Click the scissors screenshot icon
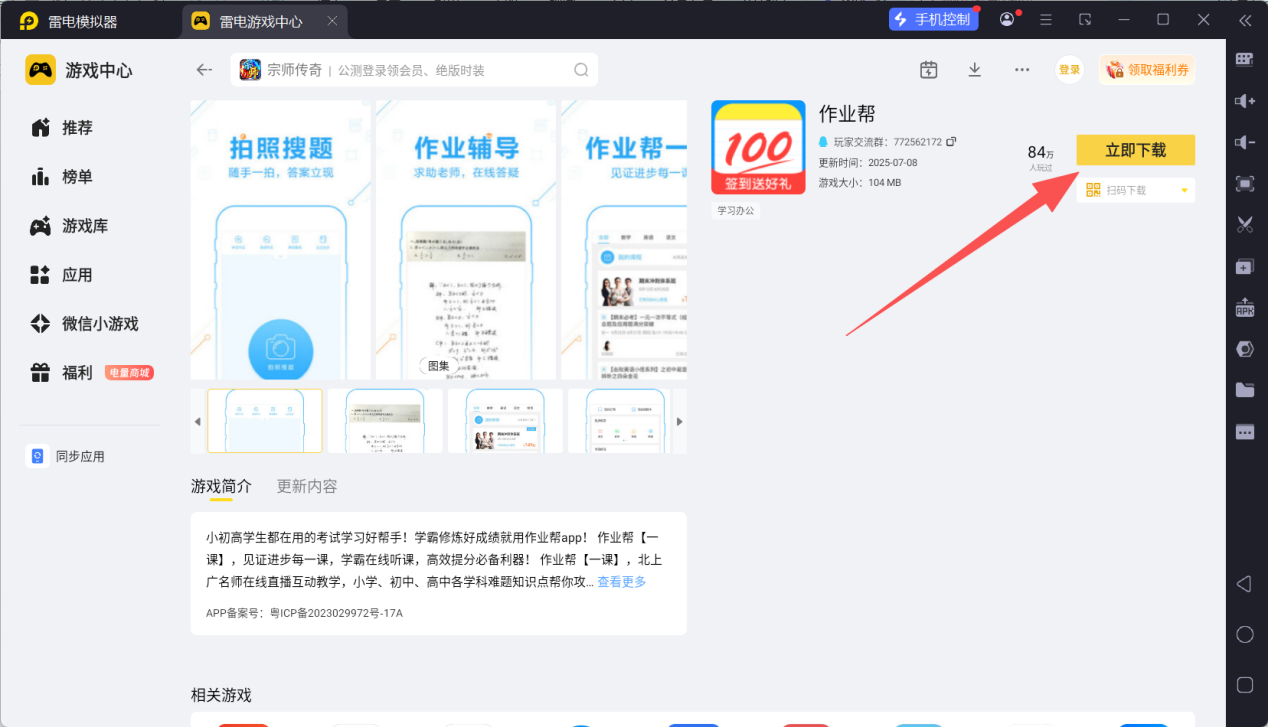 [1245, 225]
